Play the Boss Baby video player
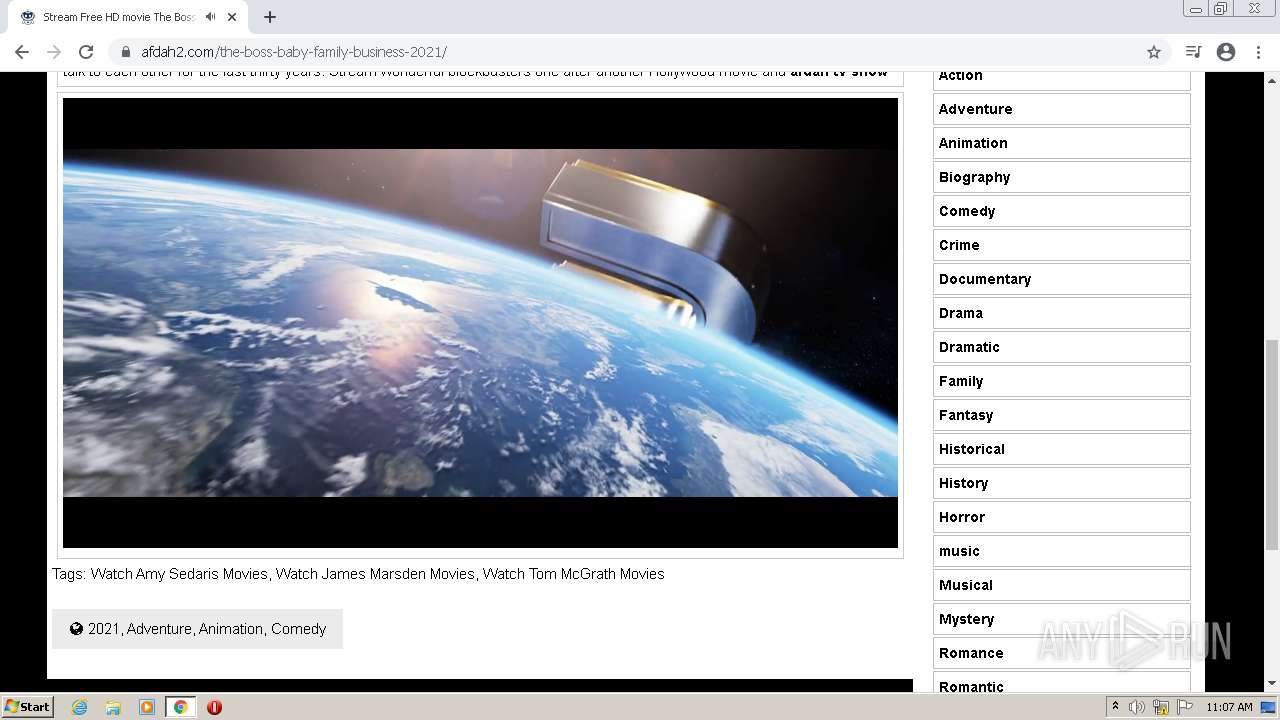The image size is (1280, 720). coord(480,323)
